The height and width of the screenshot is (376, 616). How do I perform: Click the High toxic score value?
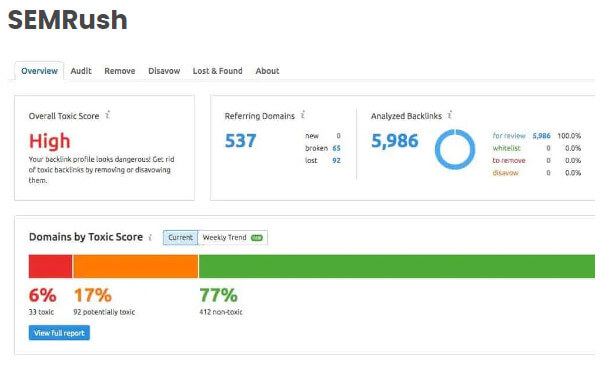pyautogui.click(x=50, y=141)
